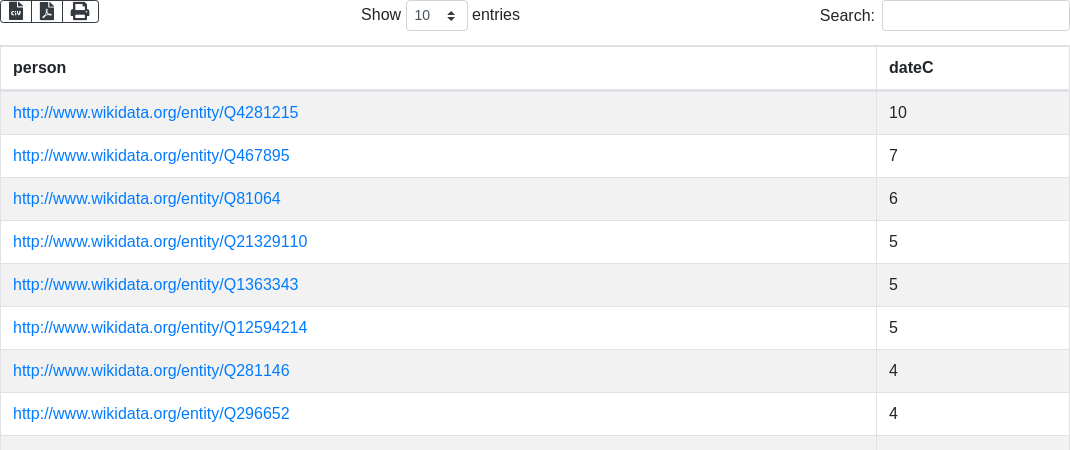The width and height of the screenshot is (1070, 450).
Task: Export table as CSV file
Action: coord(16,12)
